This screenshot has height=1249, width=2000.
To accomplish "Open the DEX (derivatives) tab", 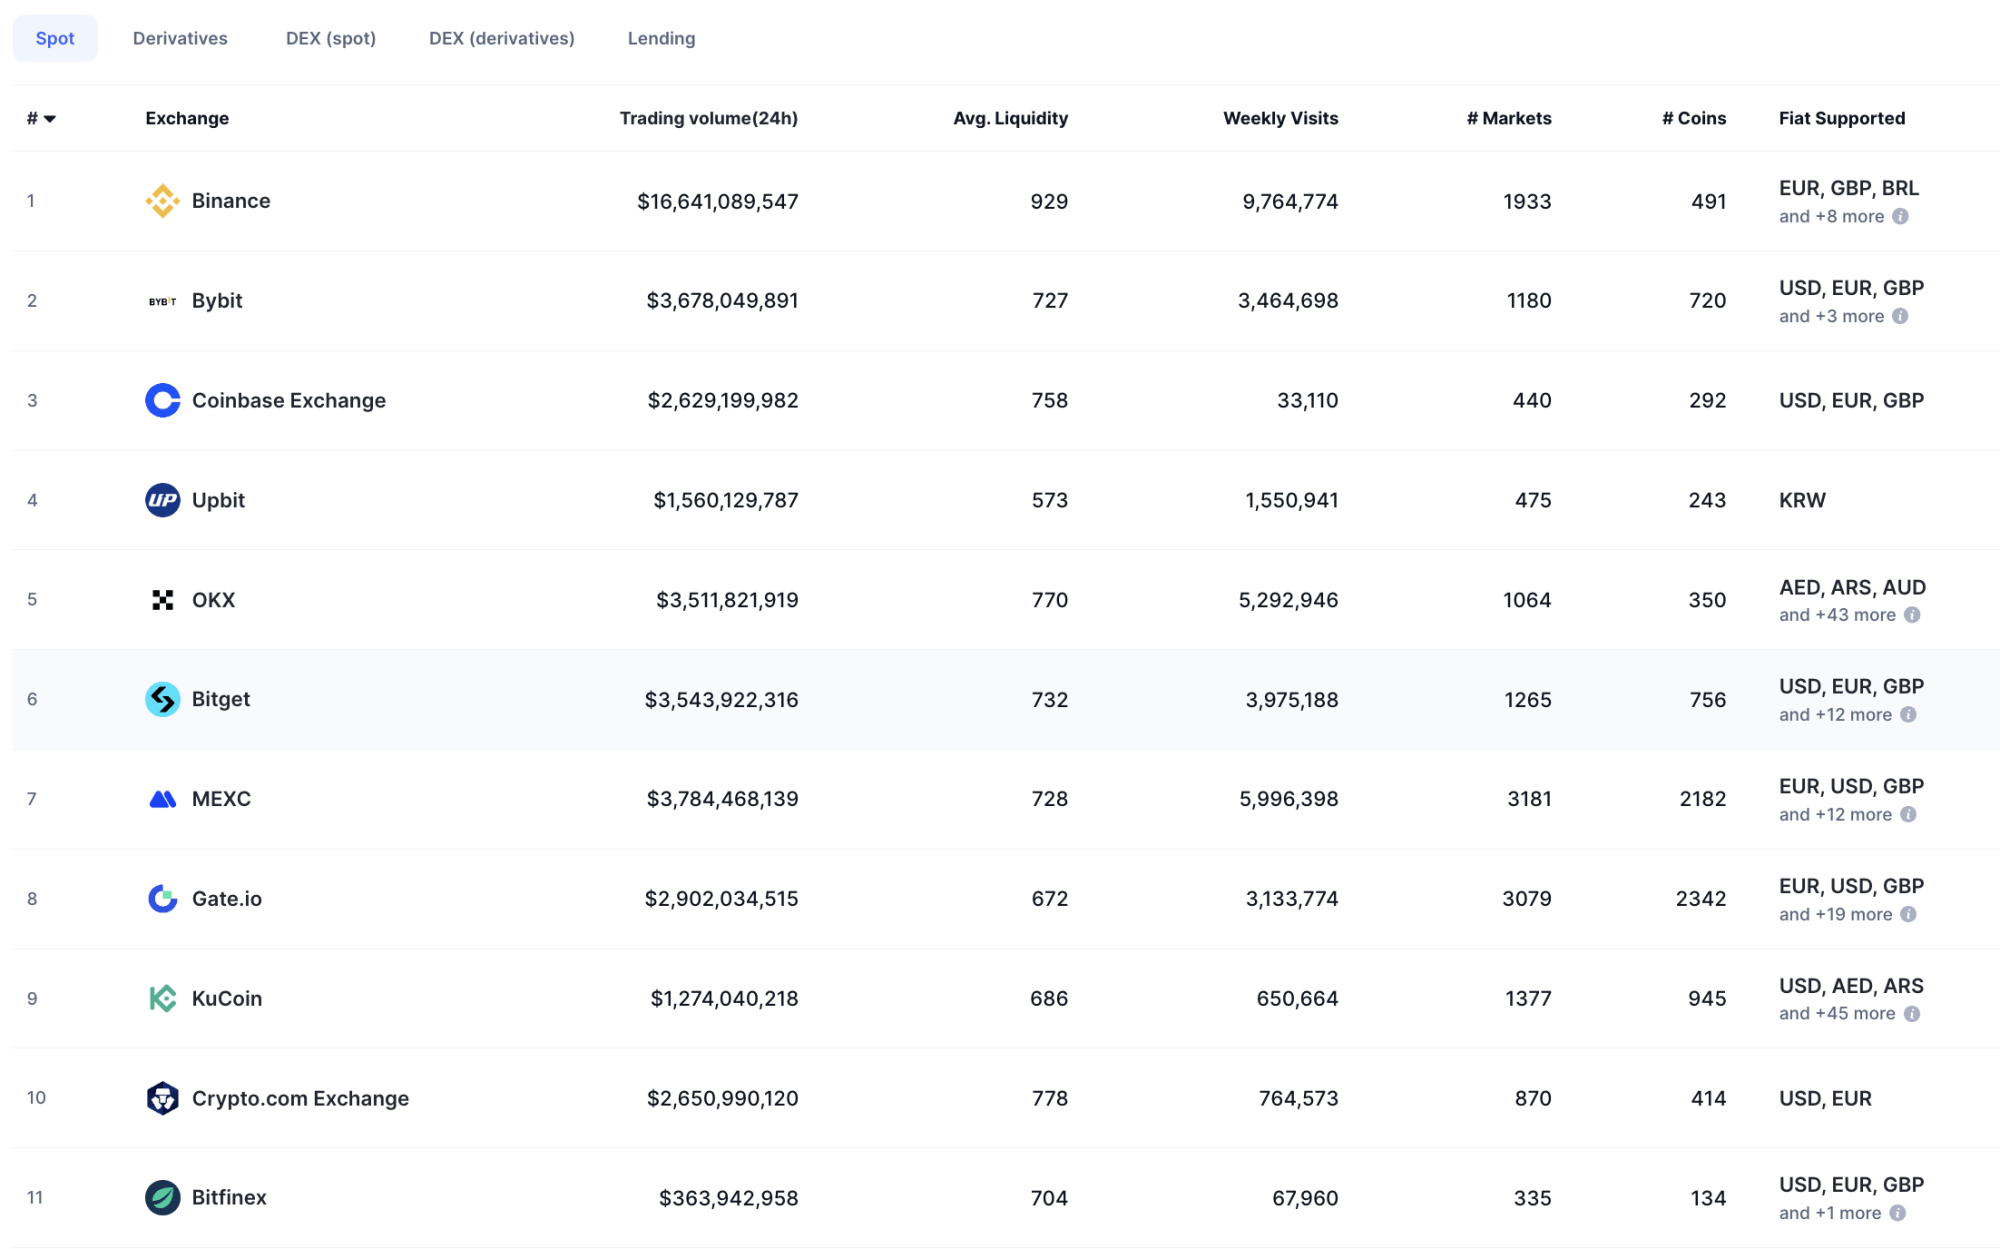I will pyautogui.click(x=502, y=38).
